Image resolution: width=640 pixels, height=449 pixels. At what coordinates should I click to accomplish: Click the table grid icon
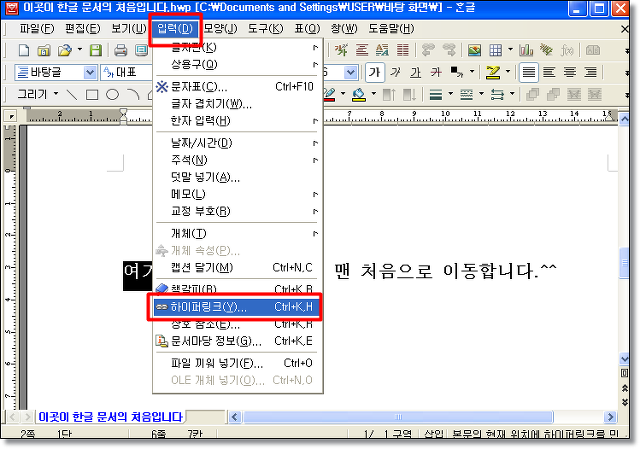(496, 50)
